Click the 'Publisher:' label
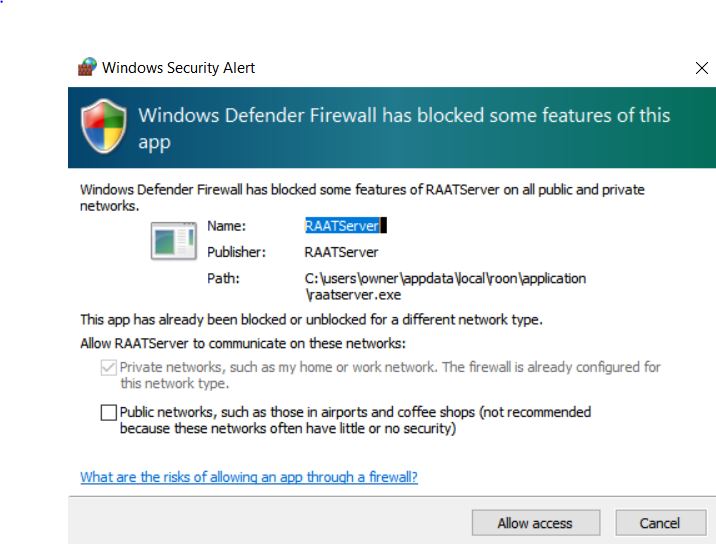This screenshot has height=544, width=716. point(236,252)
